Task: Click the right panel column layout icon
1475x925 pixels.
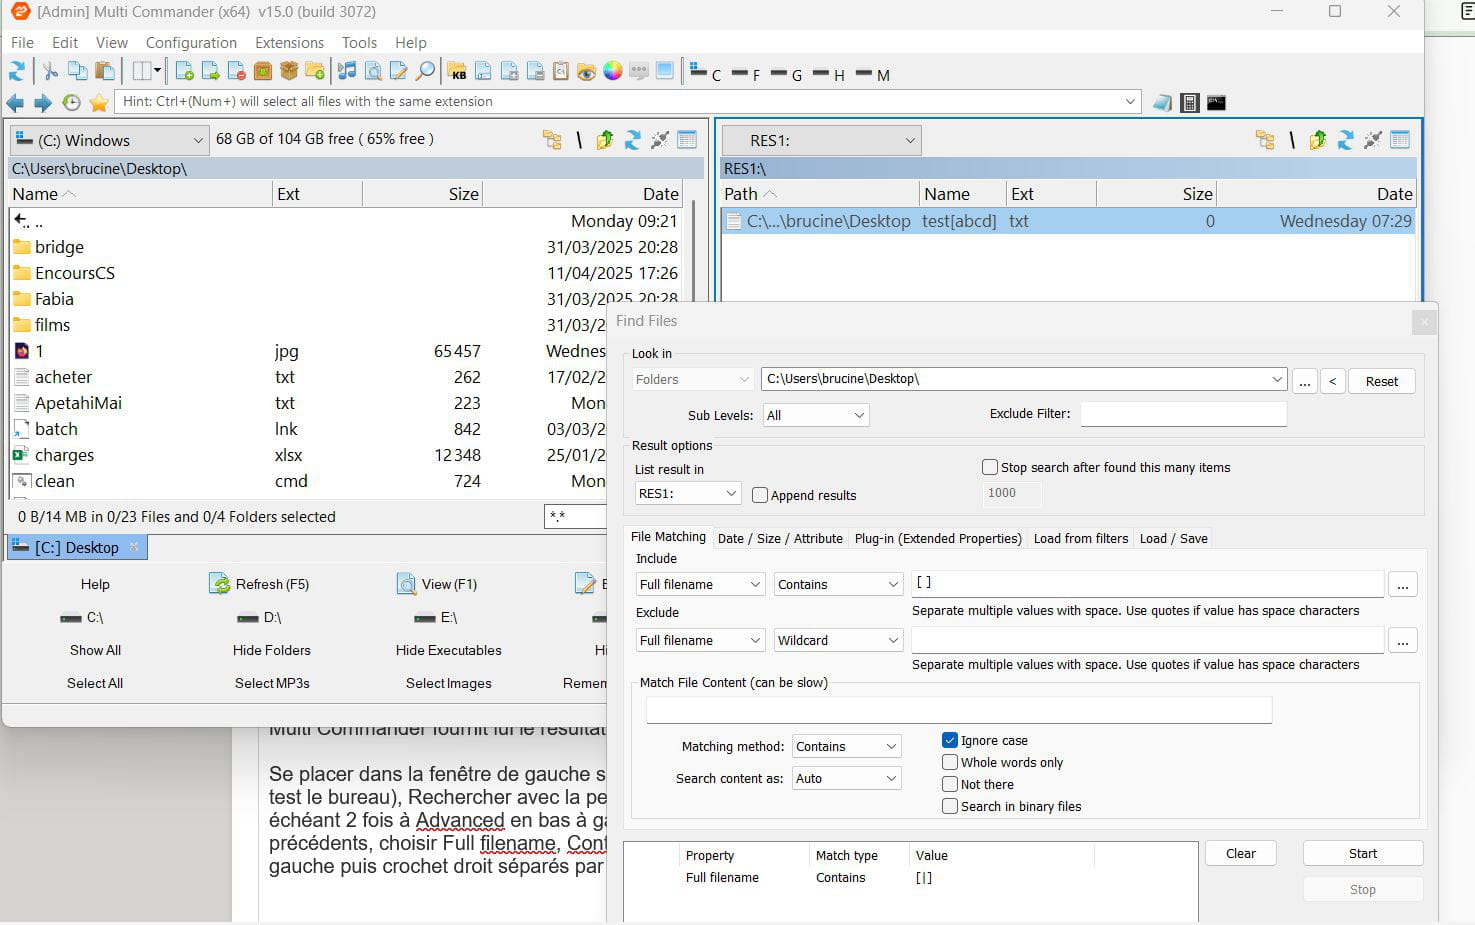Action: [x=1400, y=140]
